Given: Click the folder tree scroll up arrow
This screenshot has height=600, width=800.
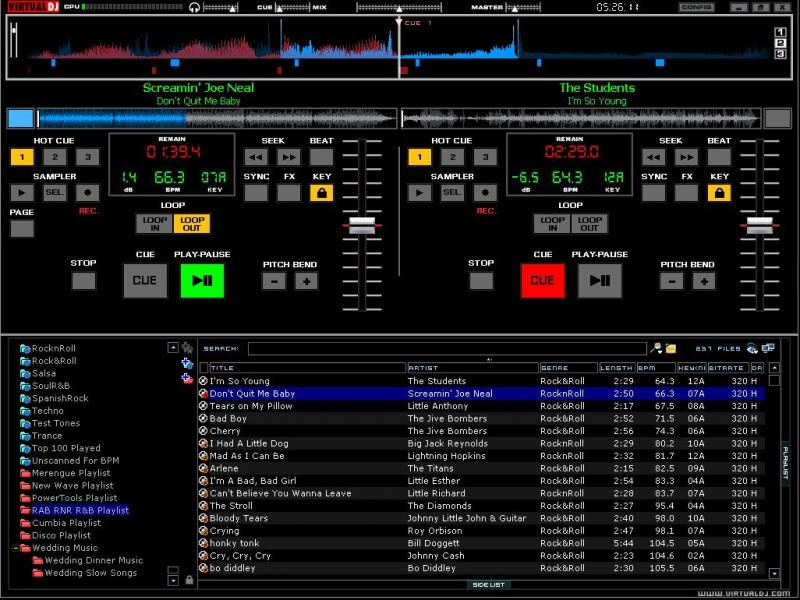Looking at the screenshot, I should tap(173, 348).
